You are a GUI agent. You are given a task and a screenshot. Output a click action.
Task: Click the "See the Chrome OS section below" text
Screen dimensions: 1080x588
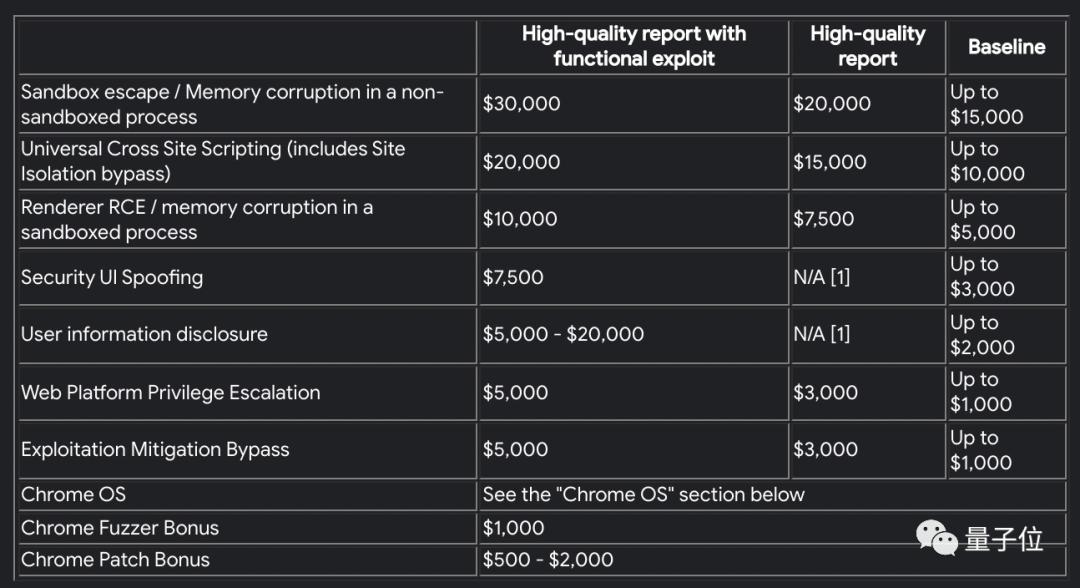click(643, 494)
